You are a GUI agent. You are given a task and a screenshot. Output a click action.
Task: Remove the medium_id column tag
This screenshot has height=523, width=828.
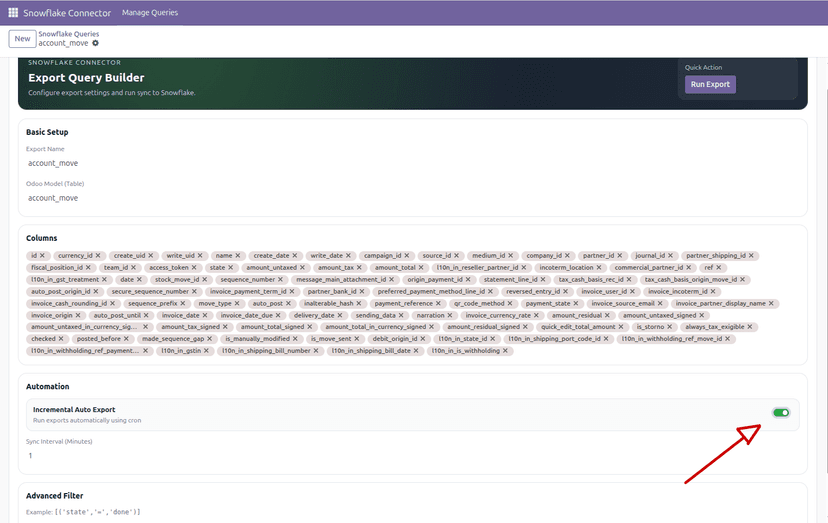tap(511, 256)
